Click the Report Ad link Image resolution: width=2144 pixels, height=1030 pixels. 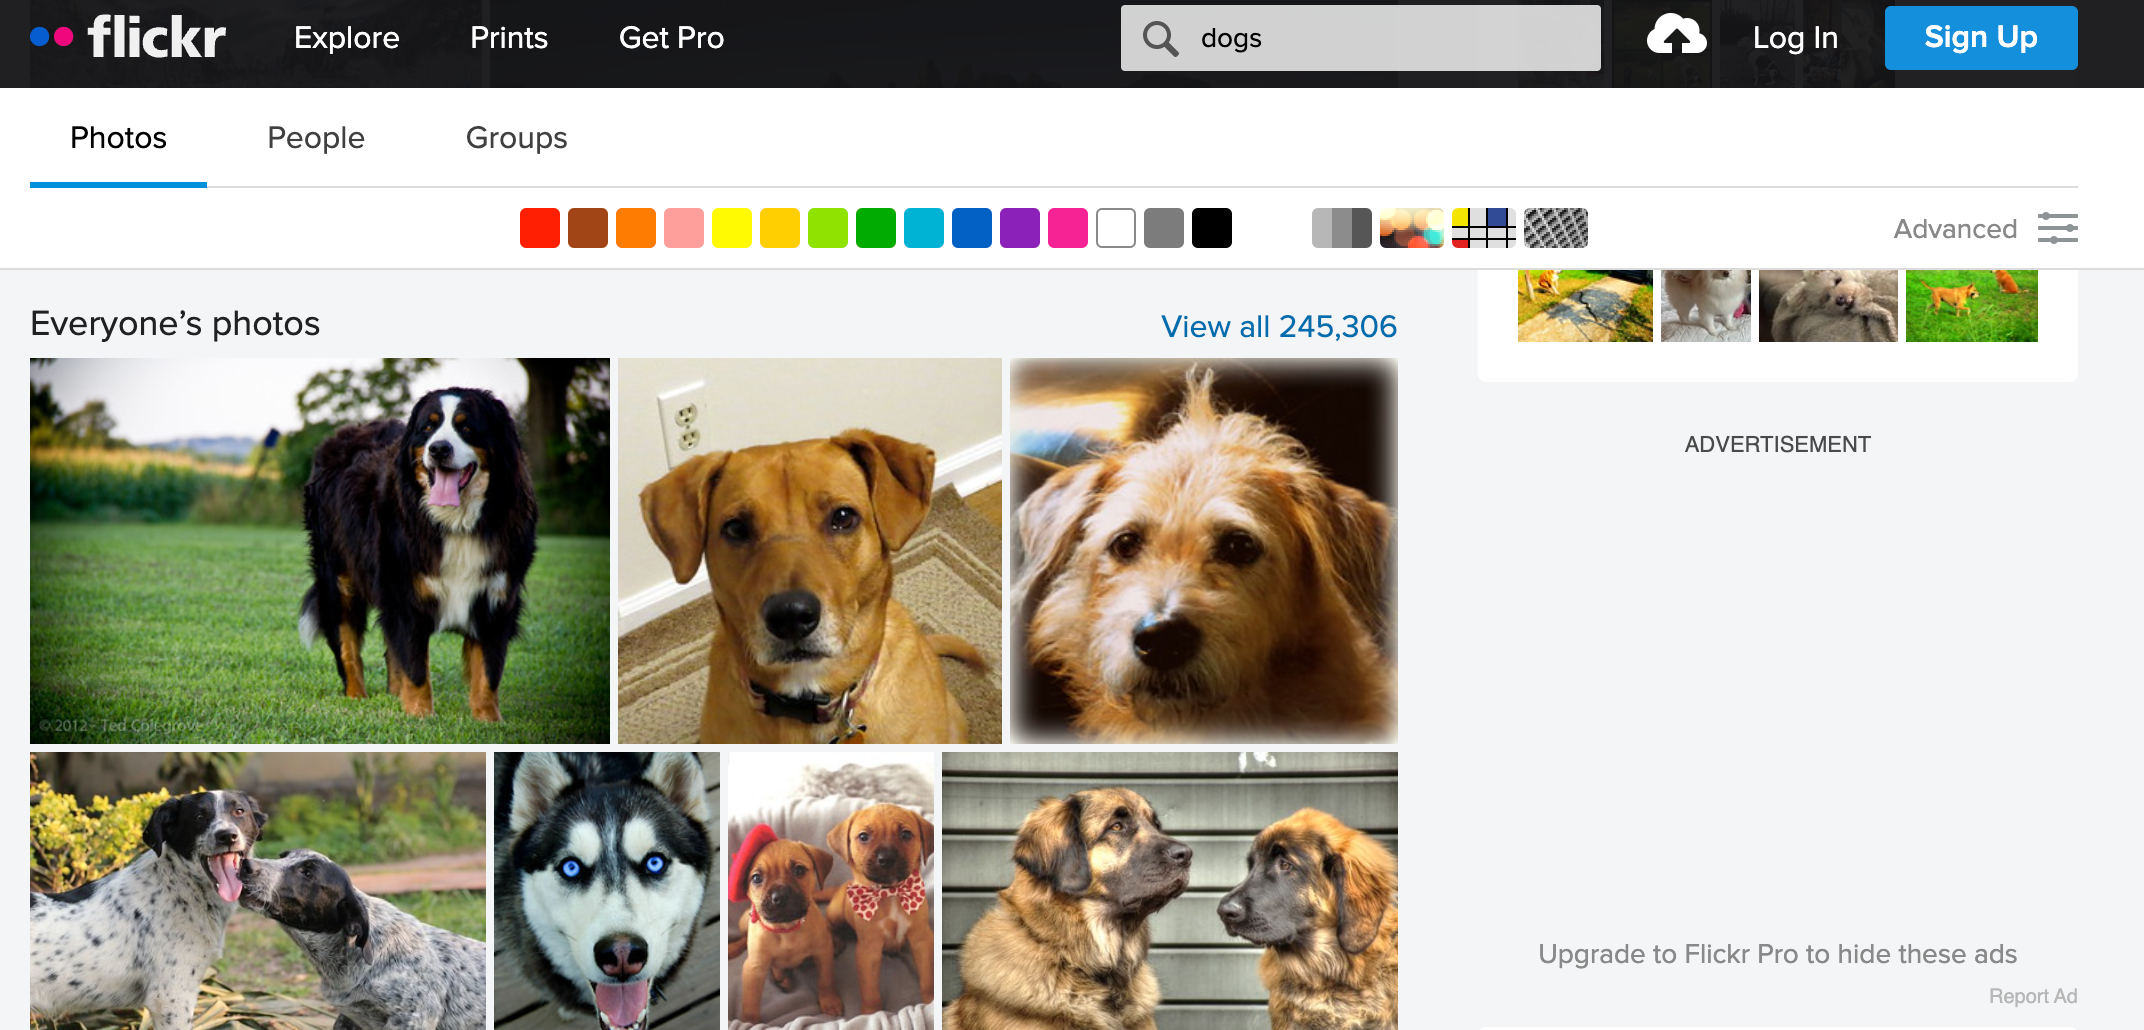(2035, 996)
